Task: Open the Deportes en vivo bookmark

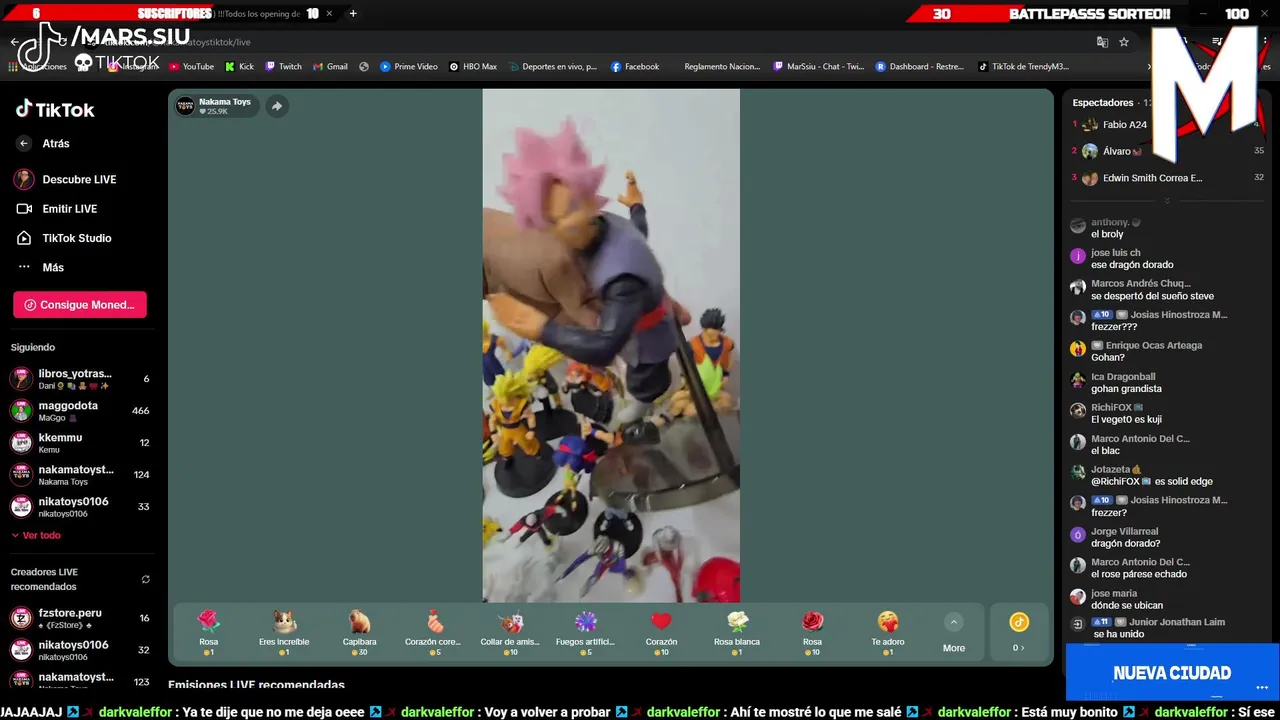Action: point(552,67)
